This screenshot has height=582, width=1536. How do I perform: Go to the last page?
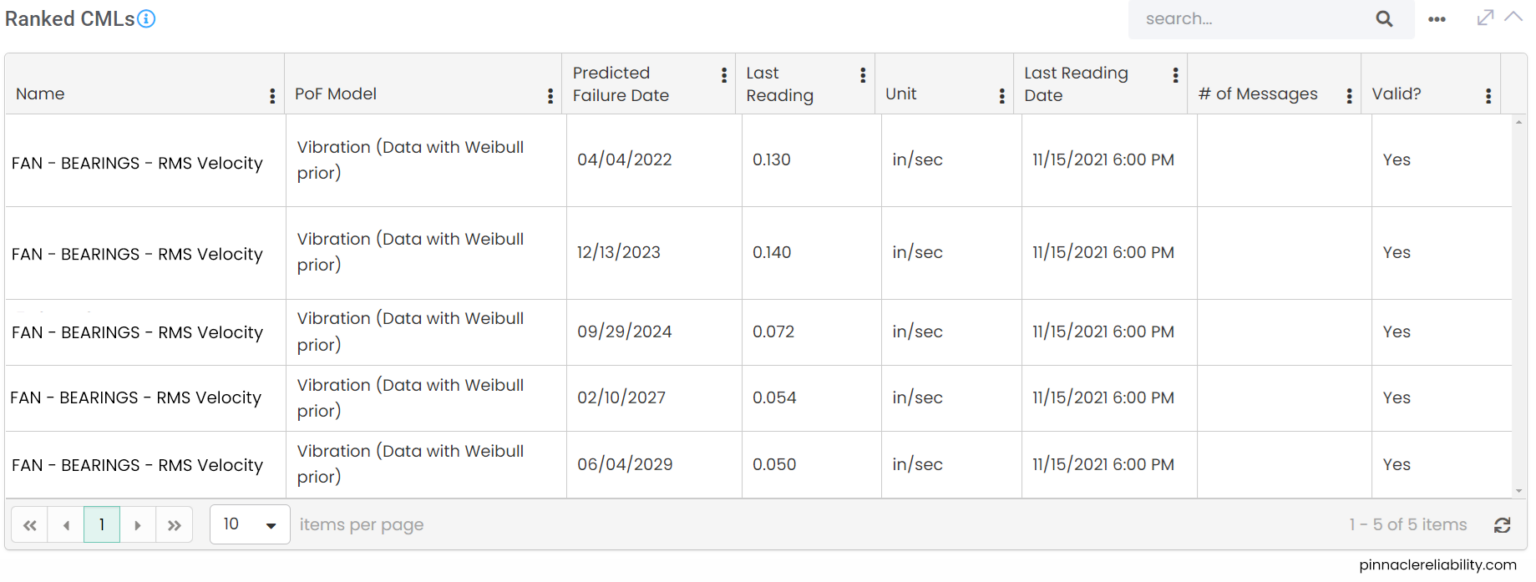(x=174, y=525)
